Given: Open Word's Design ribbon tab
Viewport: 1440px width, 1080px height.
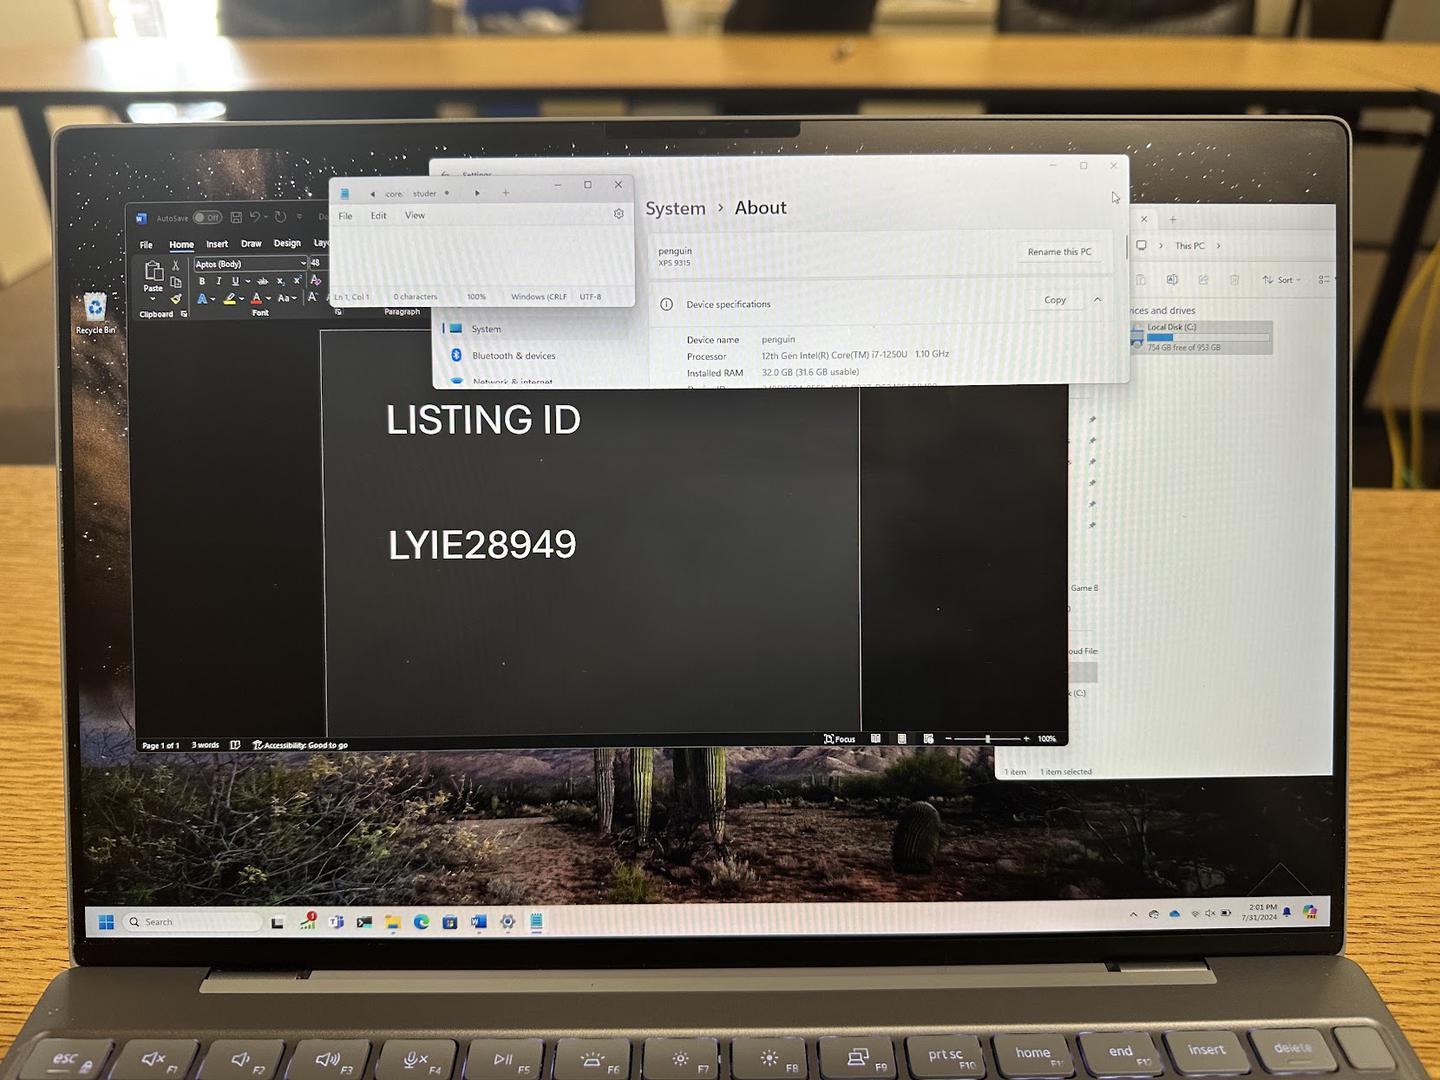Looking at the screenshot, I should (x=287, y=244).
